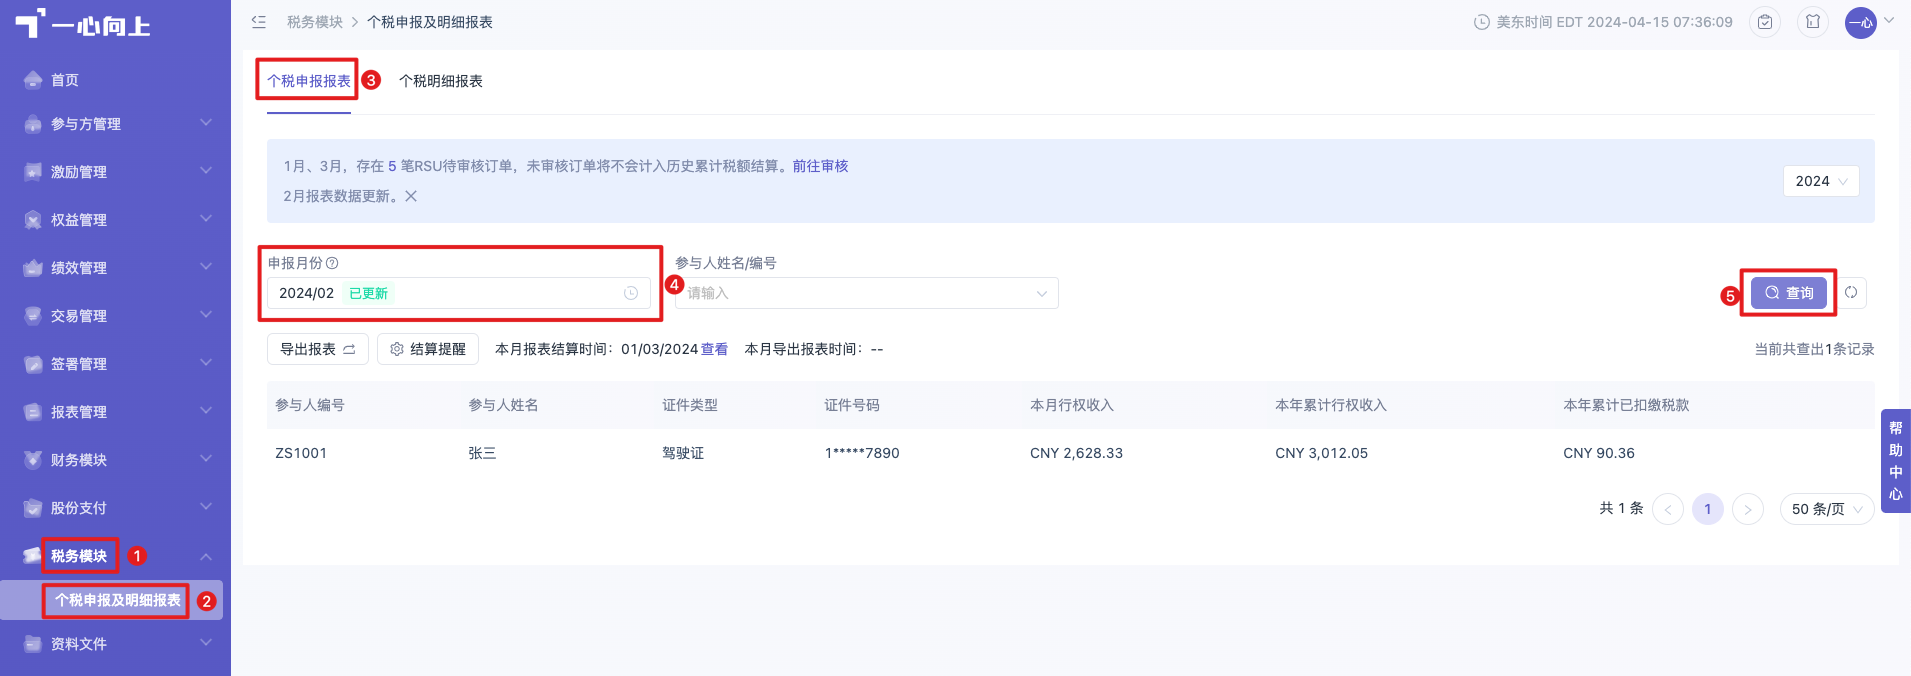Click the 查询 search button
The image size is (1911, 676).
[1789, 293]
